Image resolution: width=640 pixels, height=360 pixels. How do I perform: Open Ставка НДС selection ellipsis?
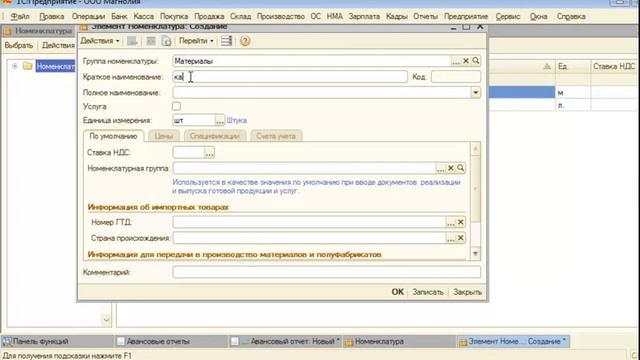click(x=209, y=153)
